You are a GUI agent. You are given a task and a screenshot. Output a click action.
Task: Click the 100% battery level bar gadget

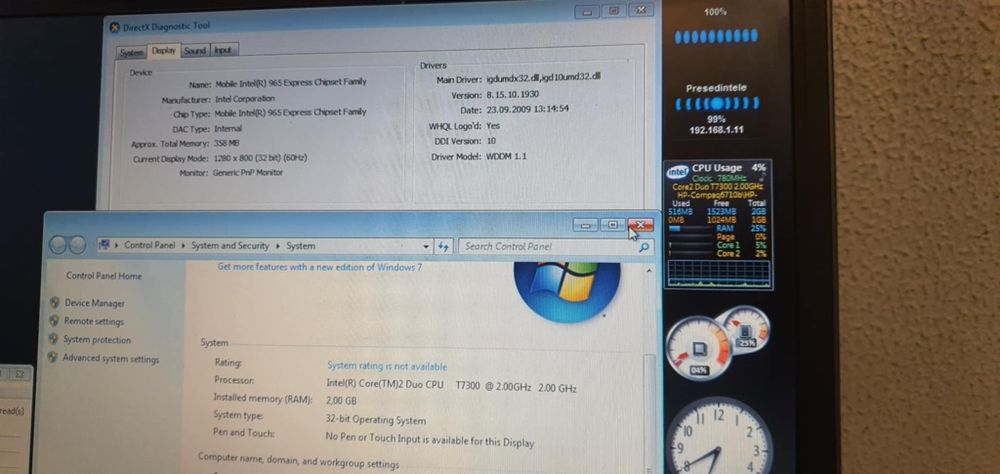(x=716, y=36)
